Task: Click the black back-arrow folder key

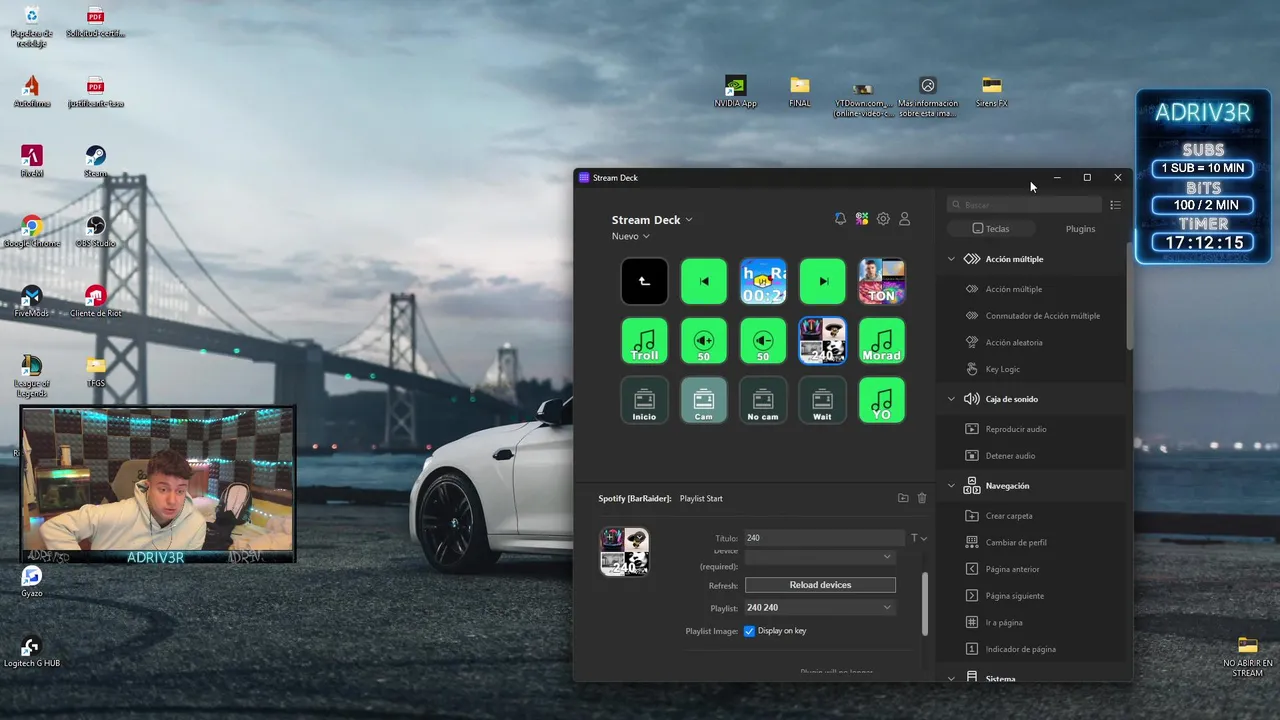Action: coord(645,282)
